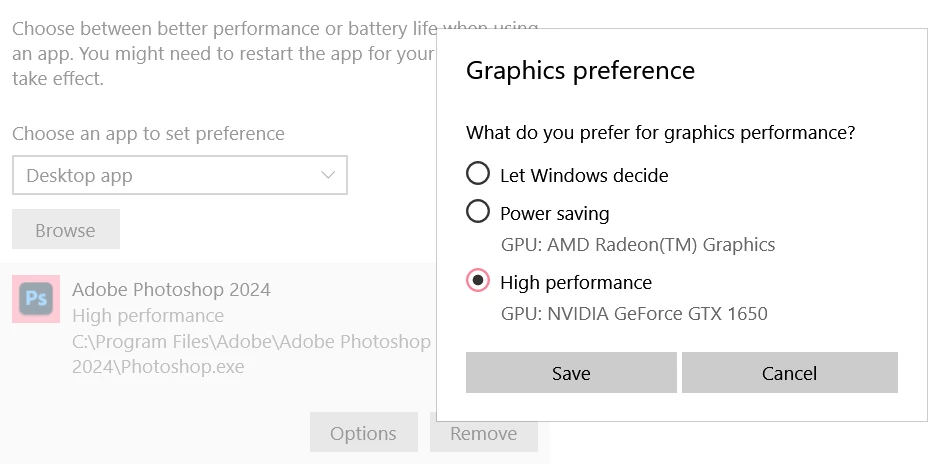Cancel the Graphics preference dialog
This screenshot has height=471, width=937.
click(x=789, y=373)
